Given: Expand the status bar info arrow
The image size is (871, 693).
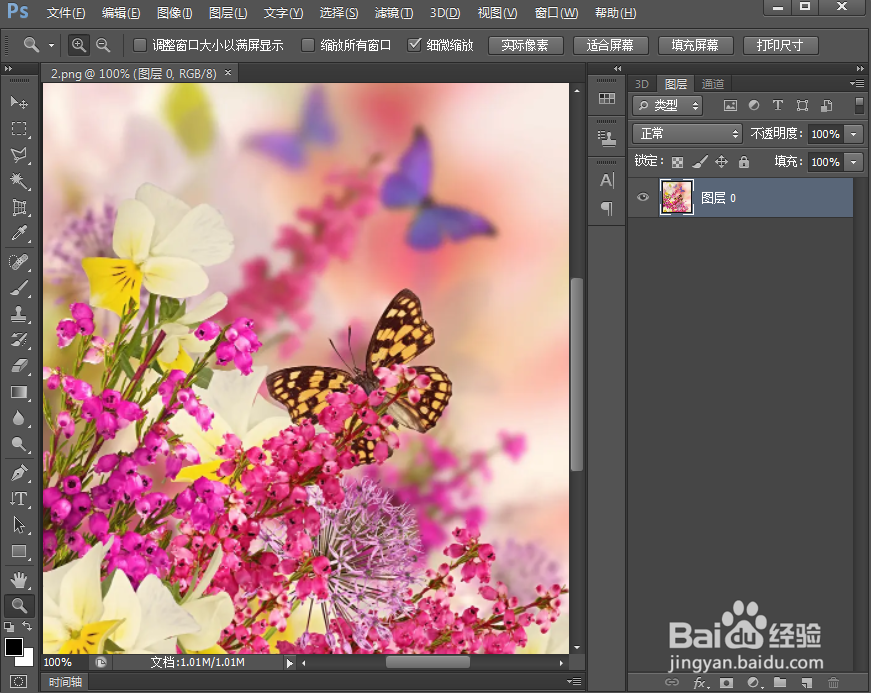Looking at the screenshot, I should [x=289, y=663].
